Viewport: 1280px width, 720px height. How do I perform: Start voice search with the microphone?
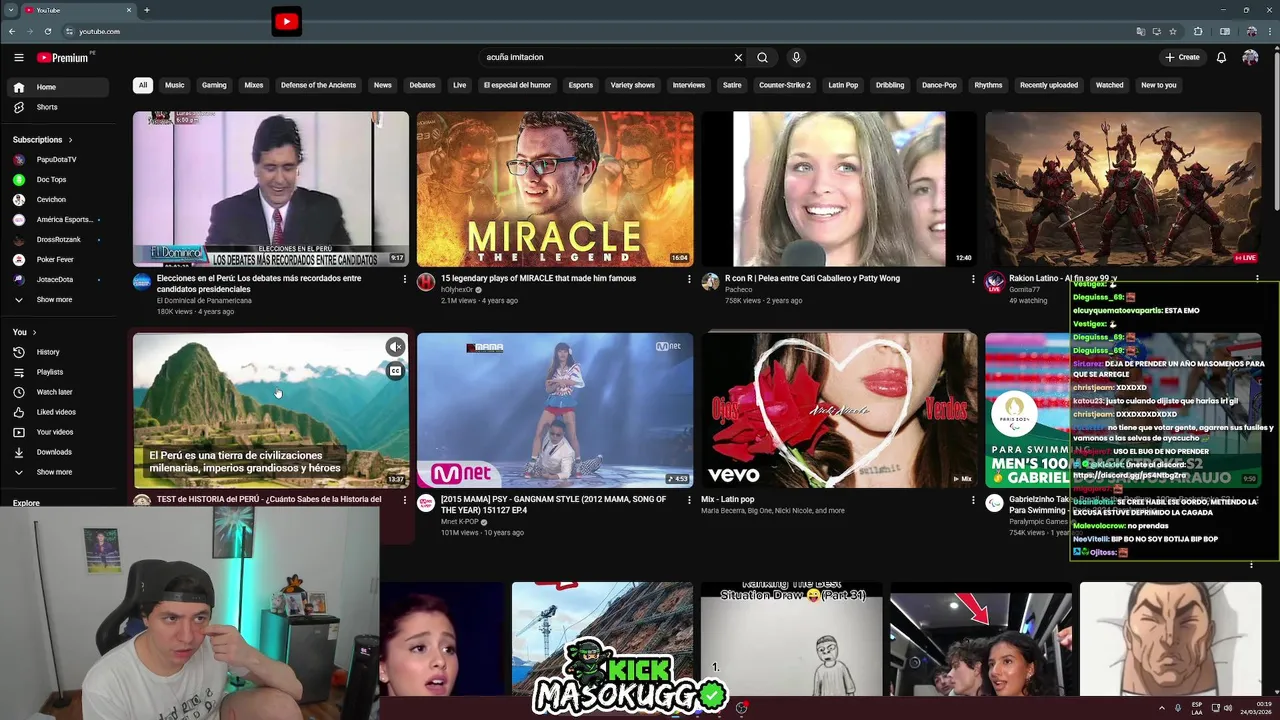tap(796, 58)
